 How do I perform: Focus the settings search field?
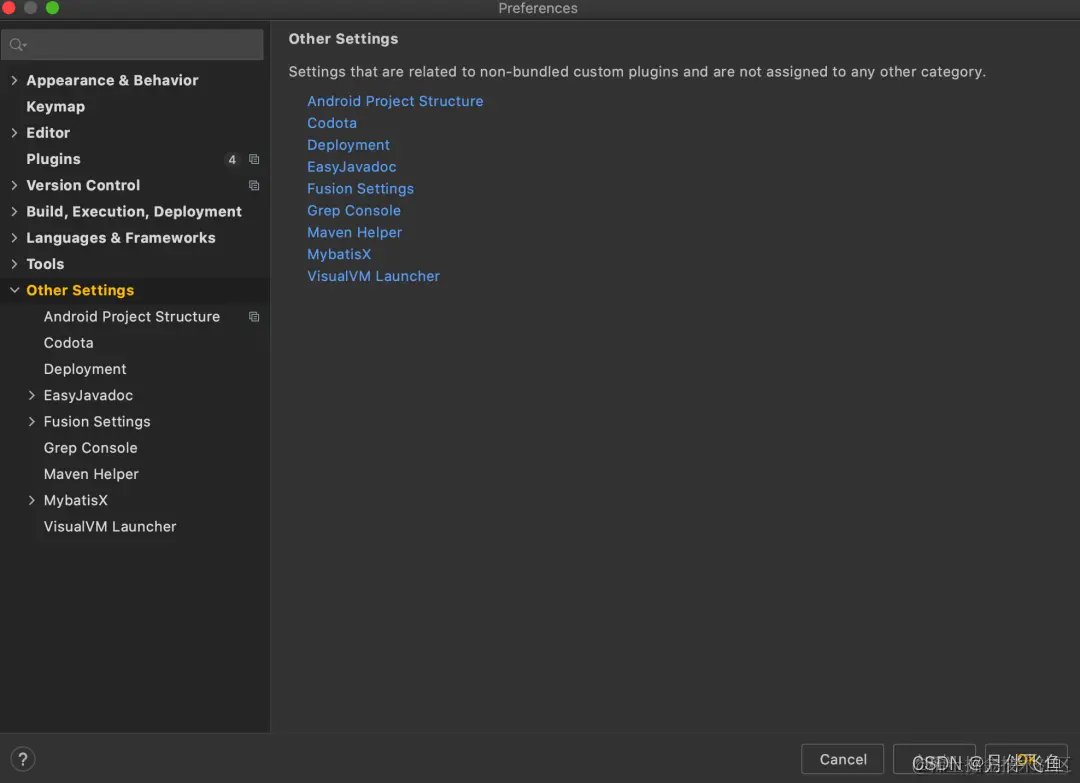tap(132, 45)
